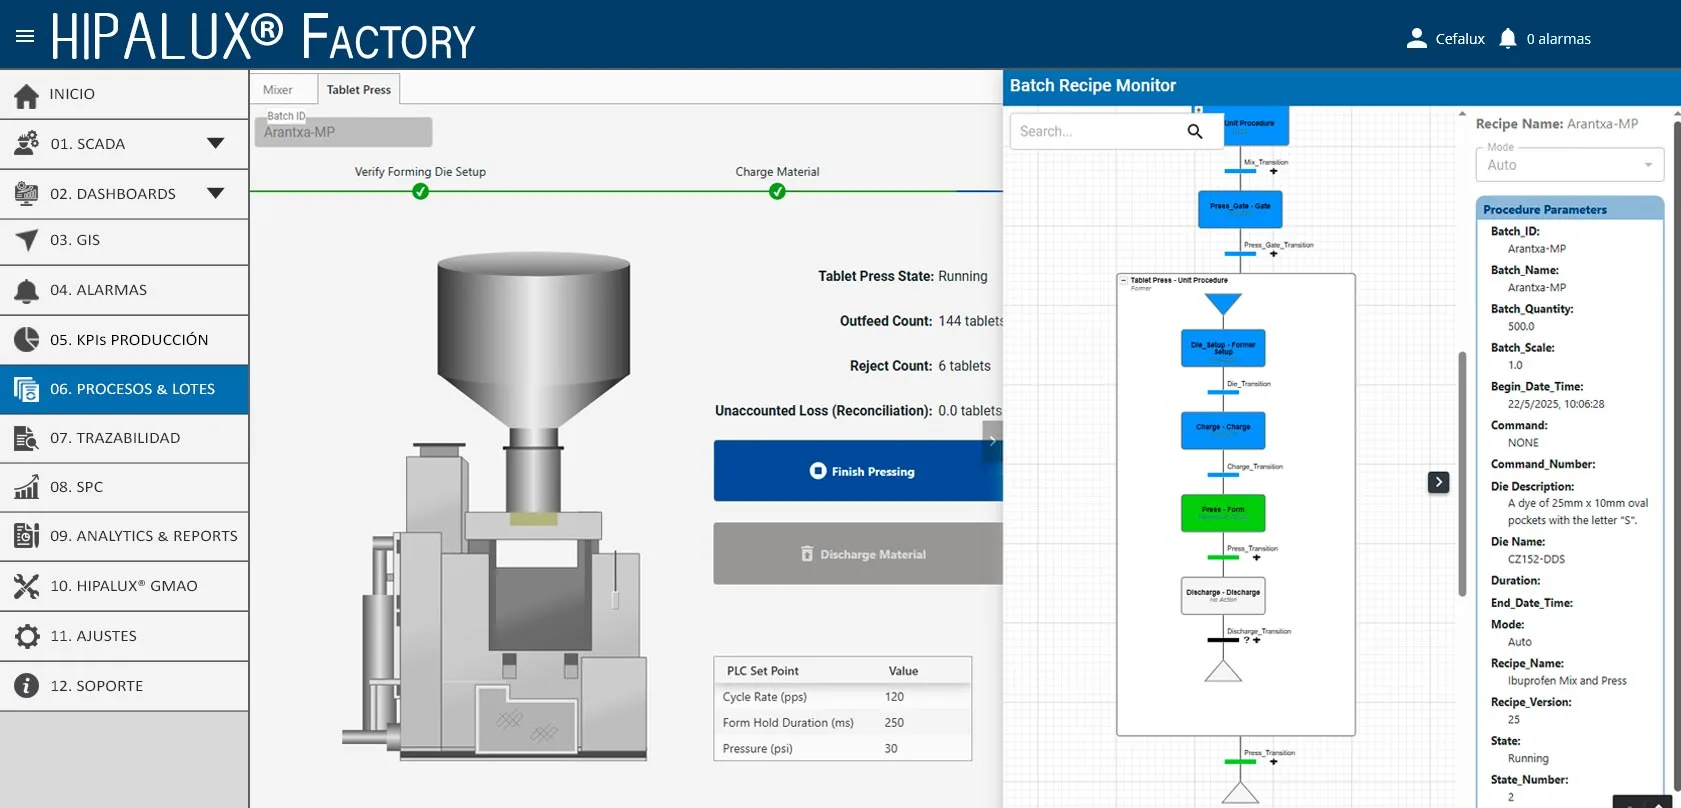1681x808 pixels.
Task: Click the blue start triangle in recipe diagram
Action: coord(1223,304)
